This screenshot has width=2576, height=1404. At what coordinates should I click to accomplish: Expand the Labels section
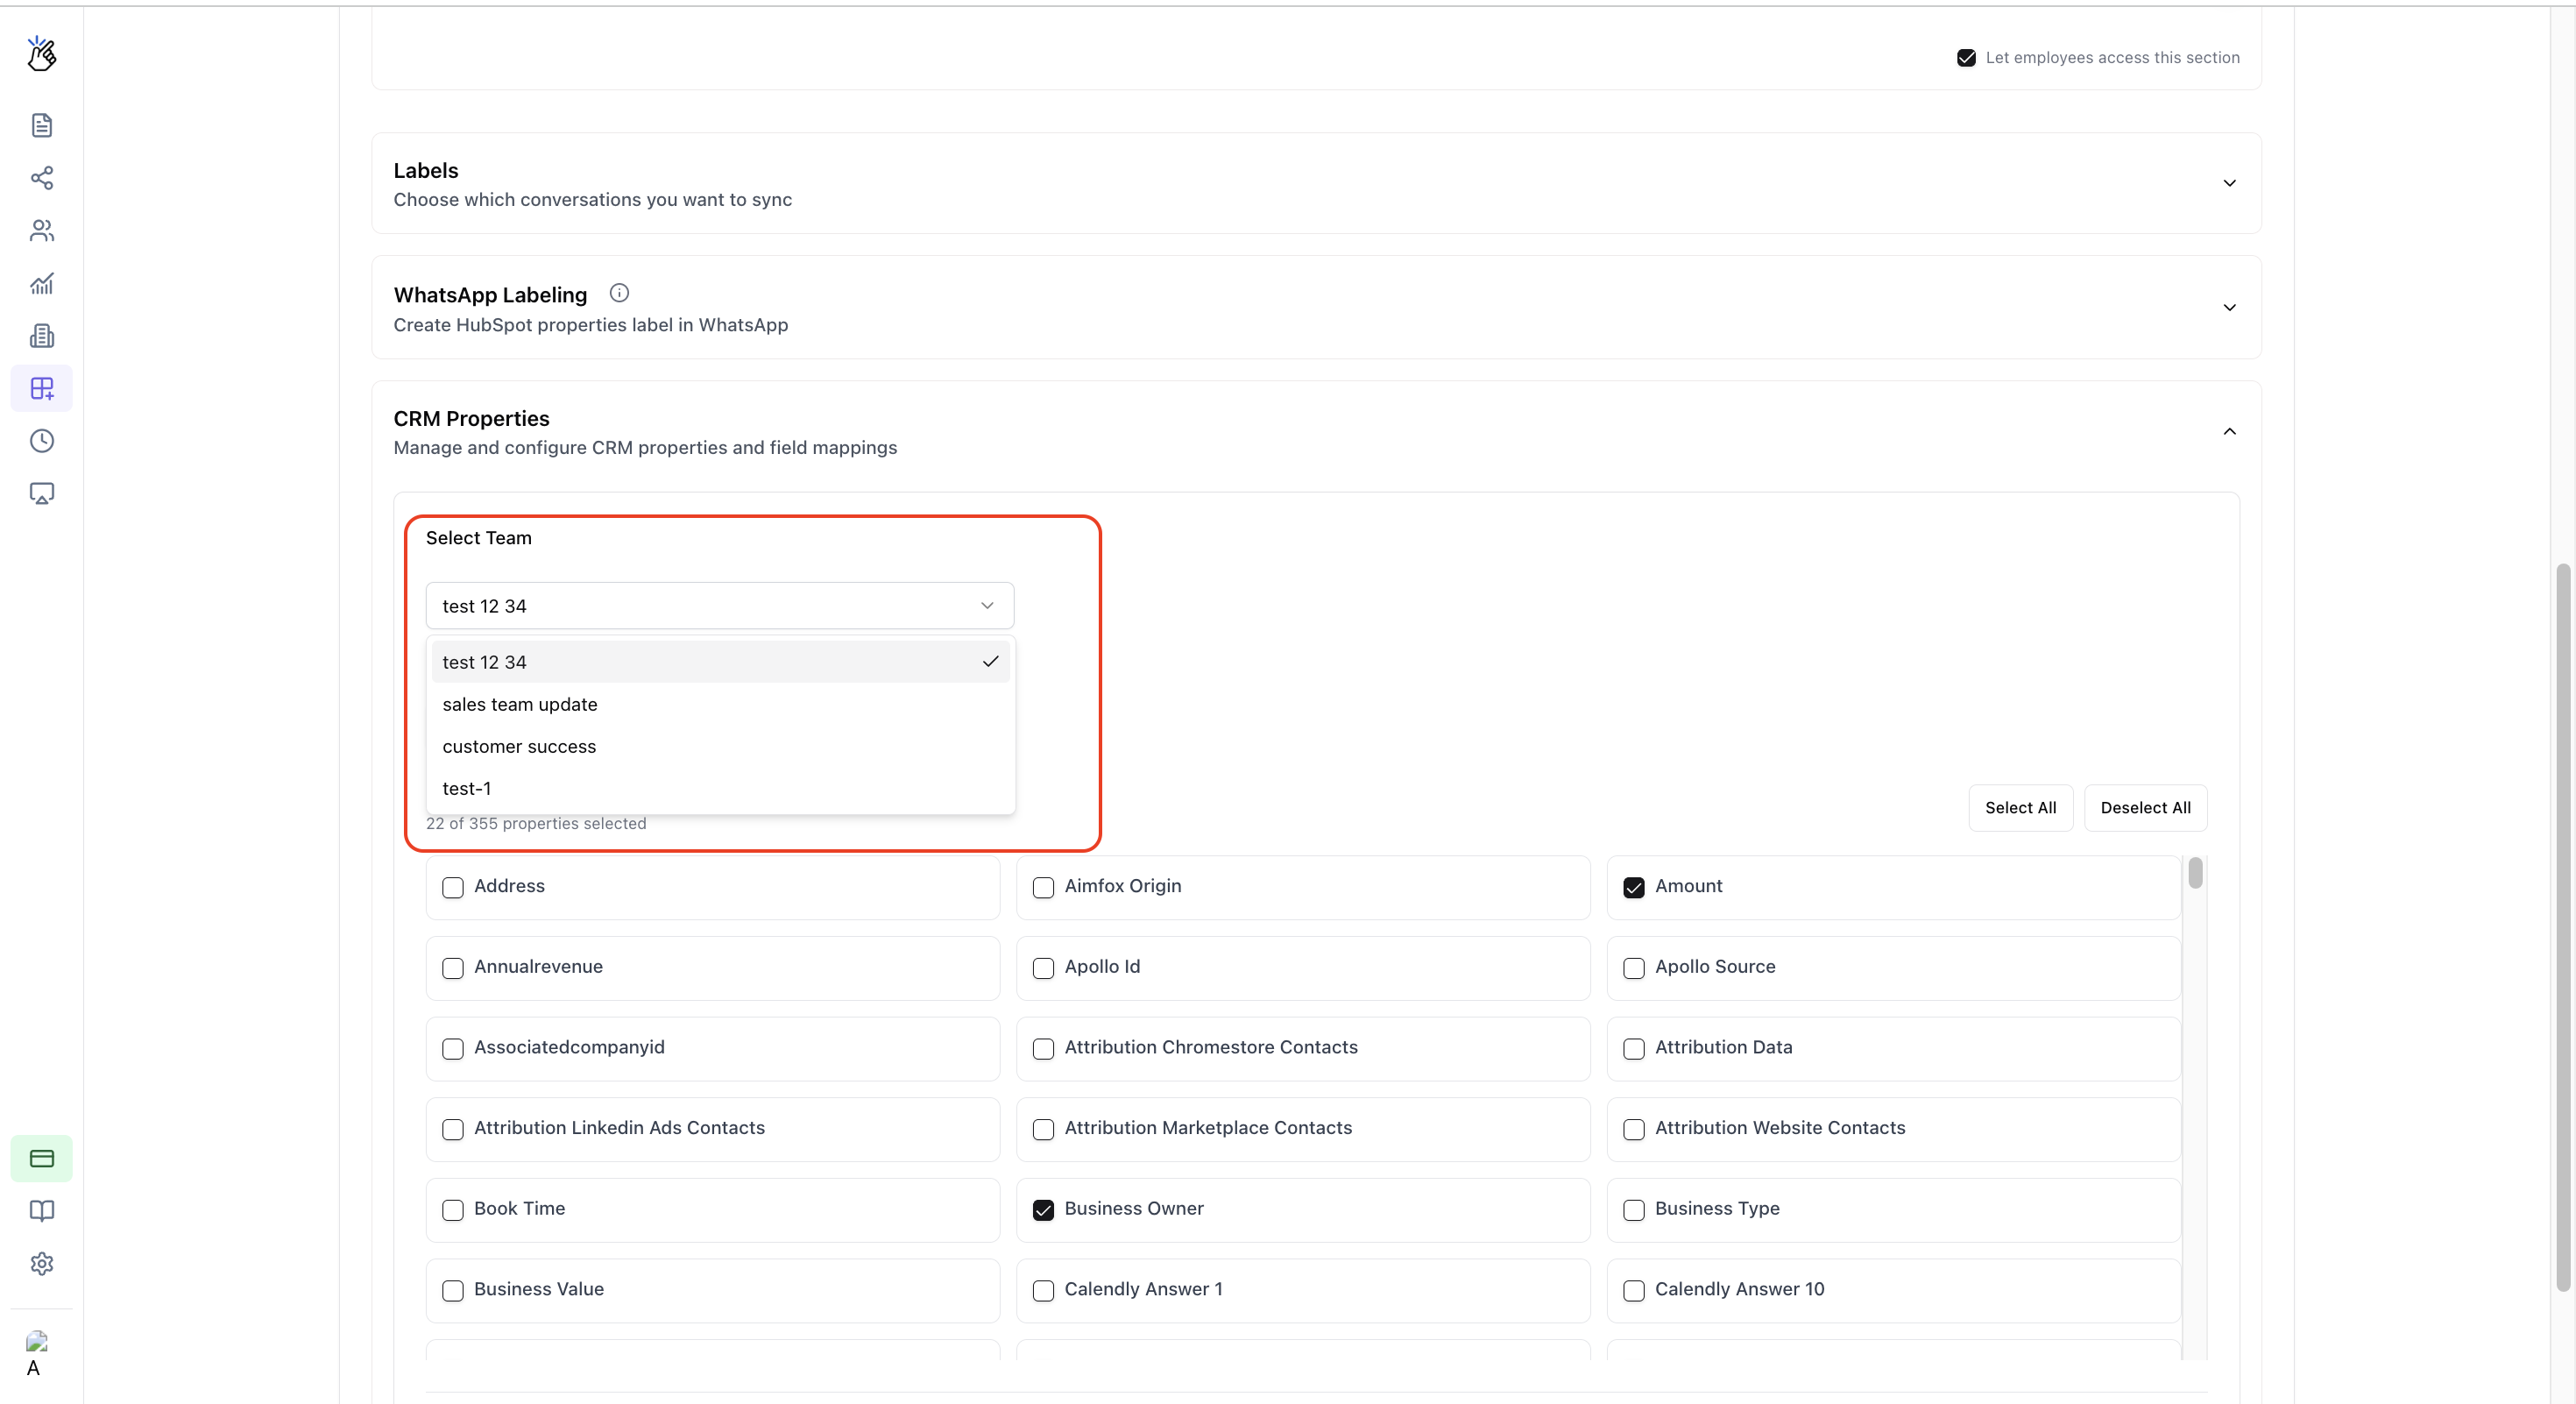(x=2229, y=184)
